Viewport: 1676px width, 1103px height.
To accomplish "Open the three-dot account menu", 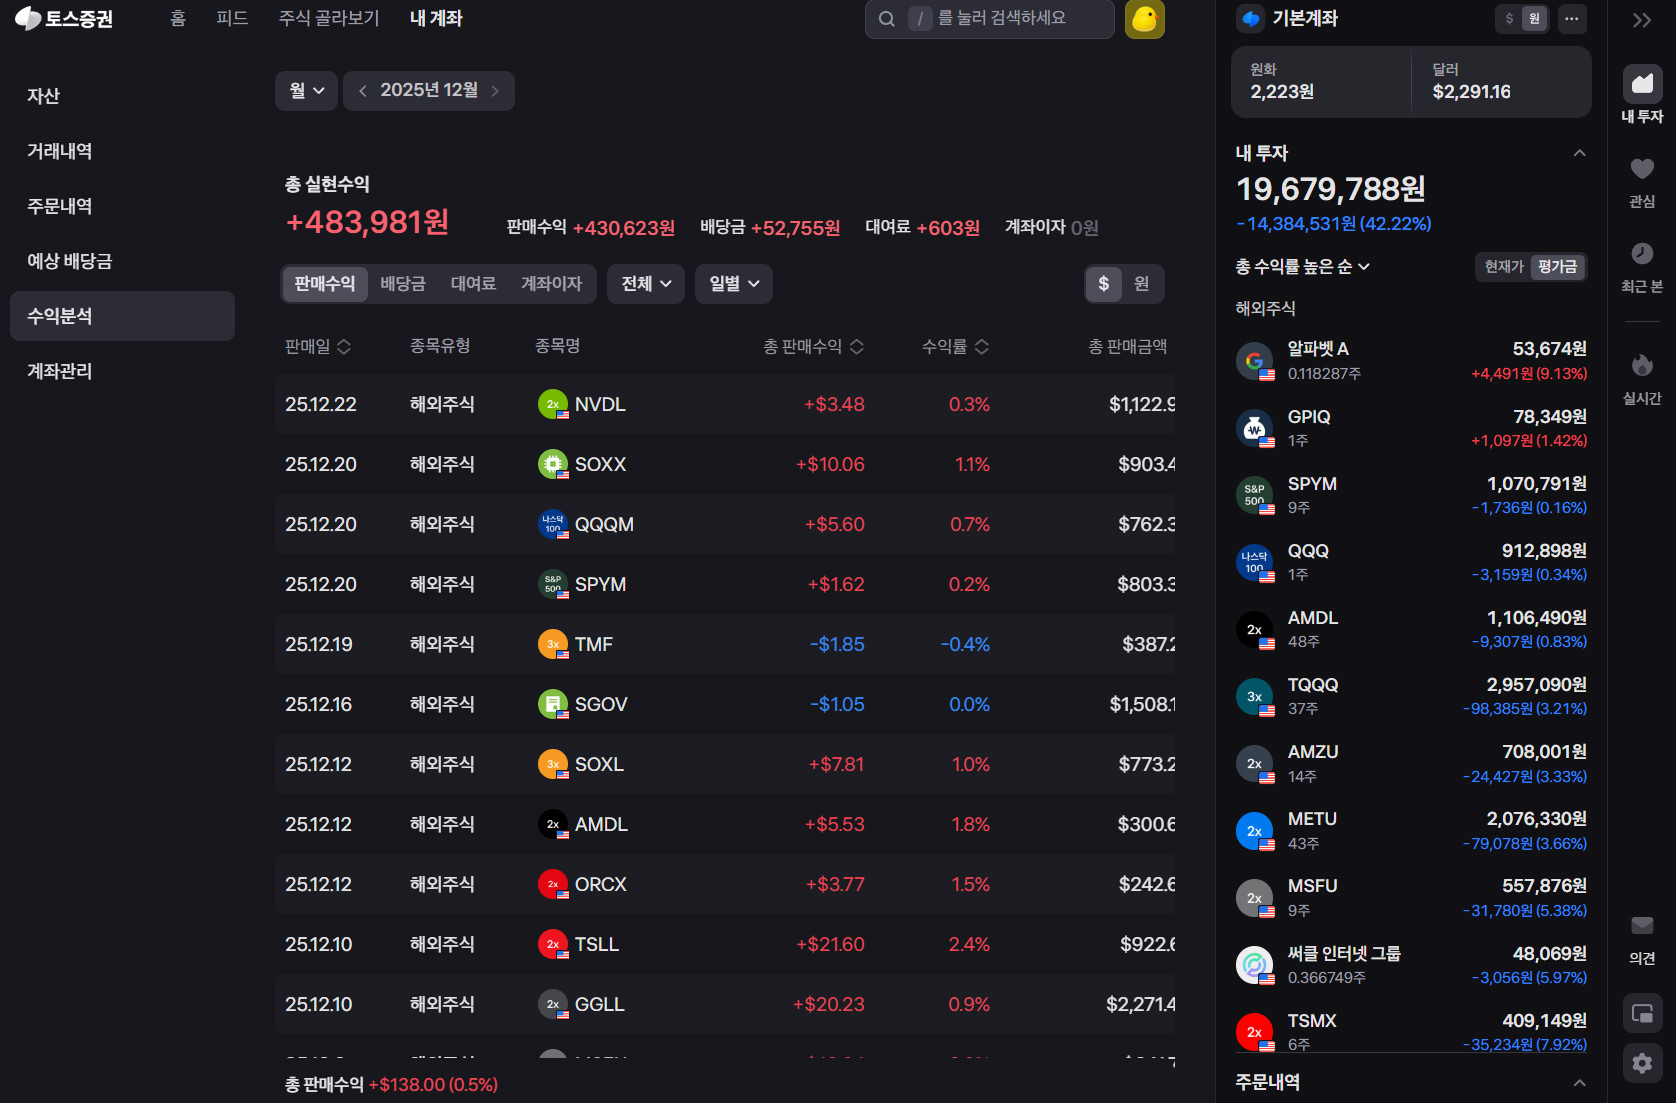I will coord(1572,18).
